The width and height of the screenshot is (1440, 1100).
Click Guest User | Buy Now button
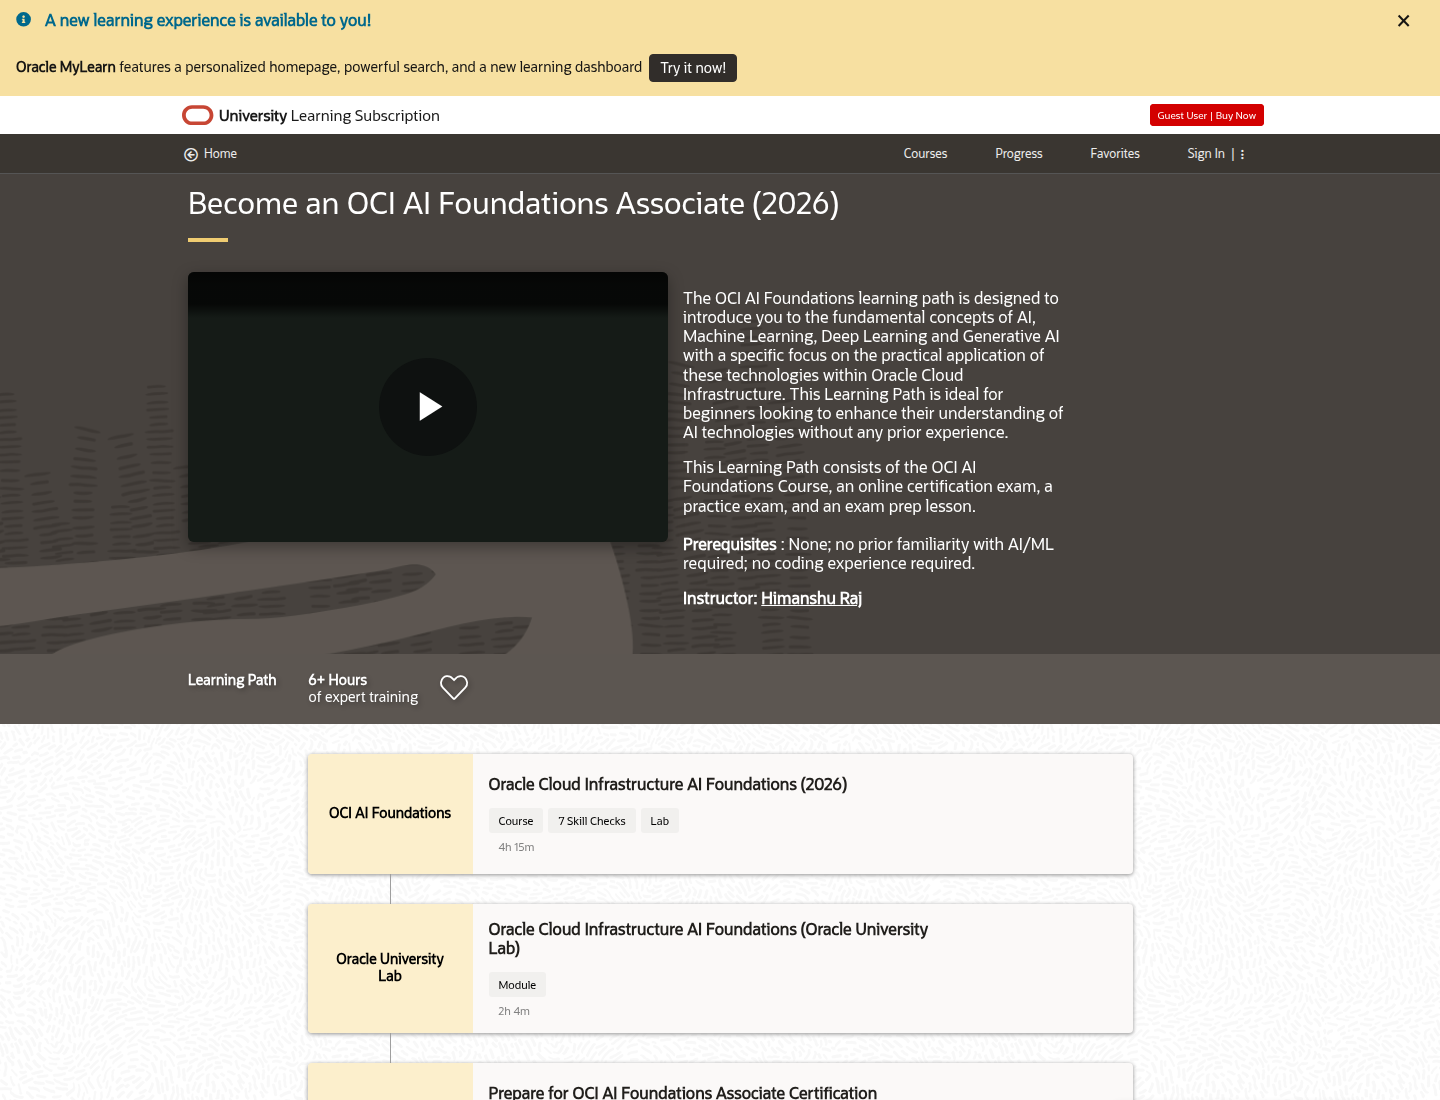click(1206, 115)
